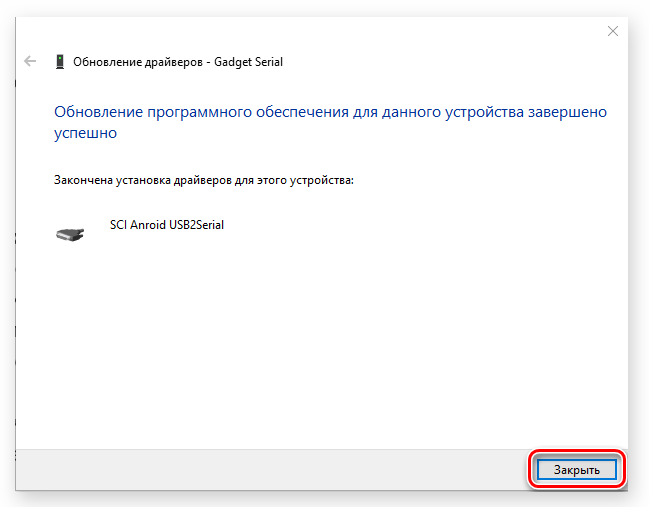Screen dimensions: 649x507
Task: Click the Обновление драйверов title text
Action: 138,62
